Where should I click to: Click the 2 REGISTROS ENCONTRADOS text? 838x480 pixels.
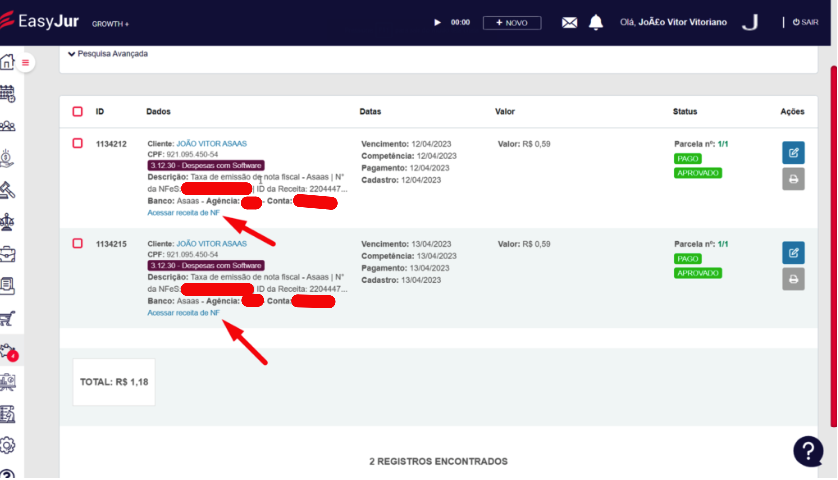(438, 461)
